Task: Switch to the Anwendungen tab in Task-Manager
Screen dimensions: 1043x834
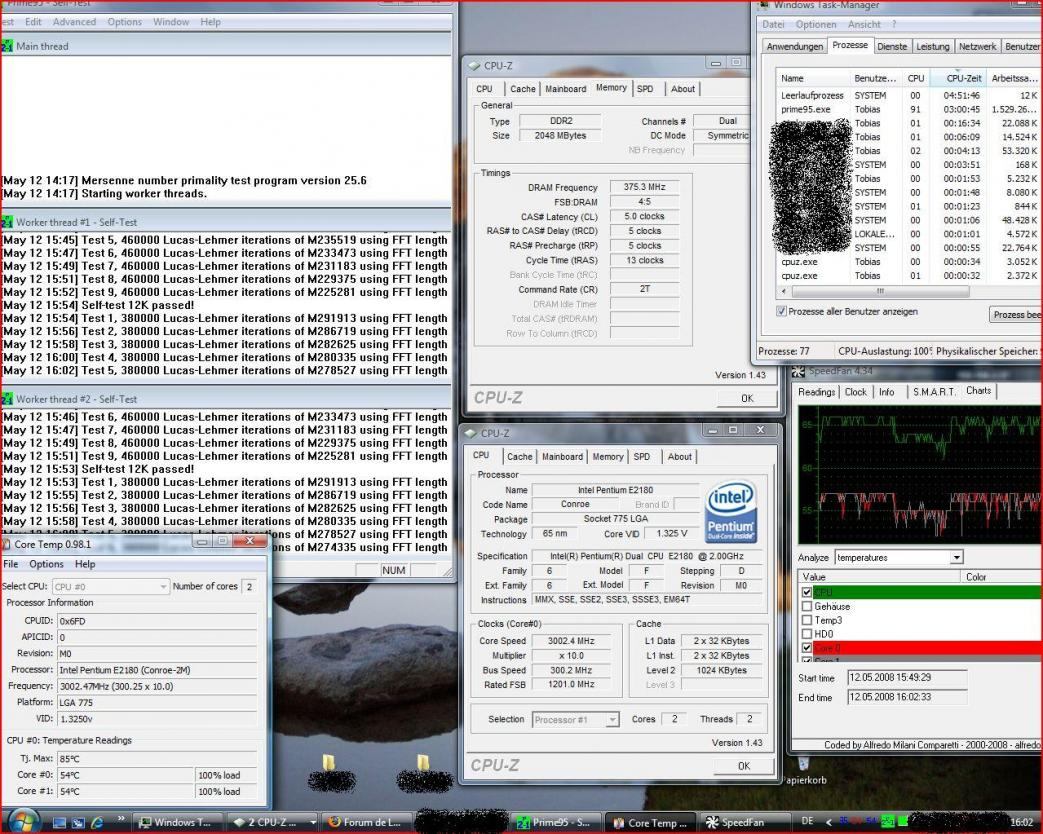Action: tap(794, 46)
